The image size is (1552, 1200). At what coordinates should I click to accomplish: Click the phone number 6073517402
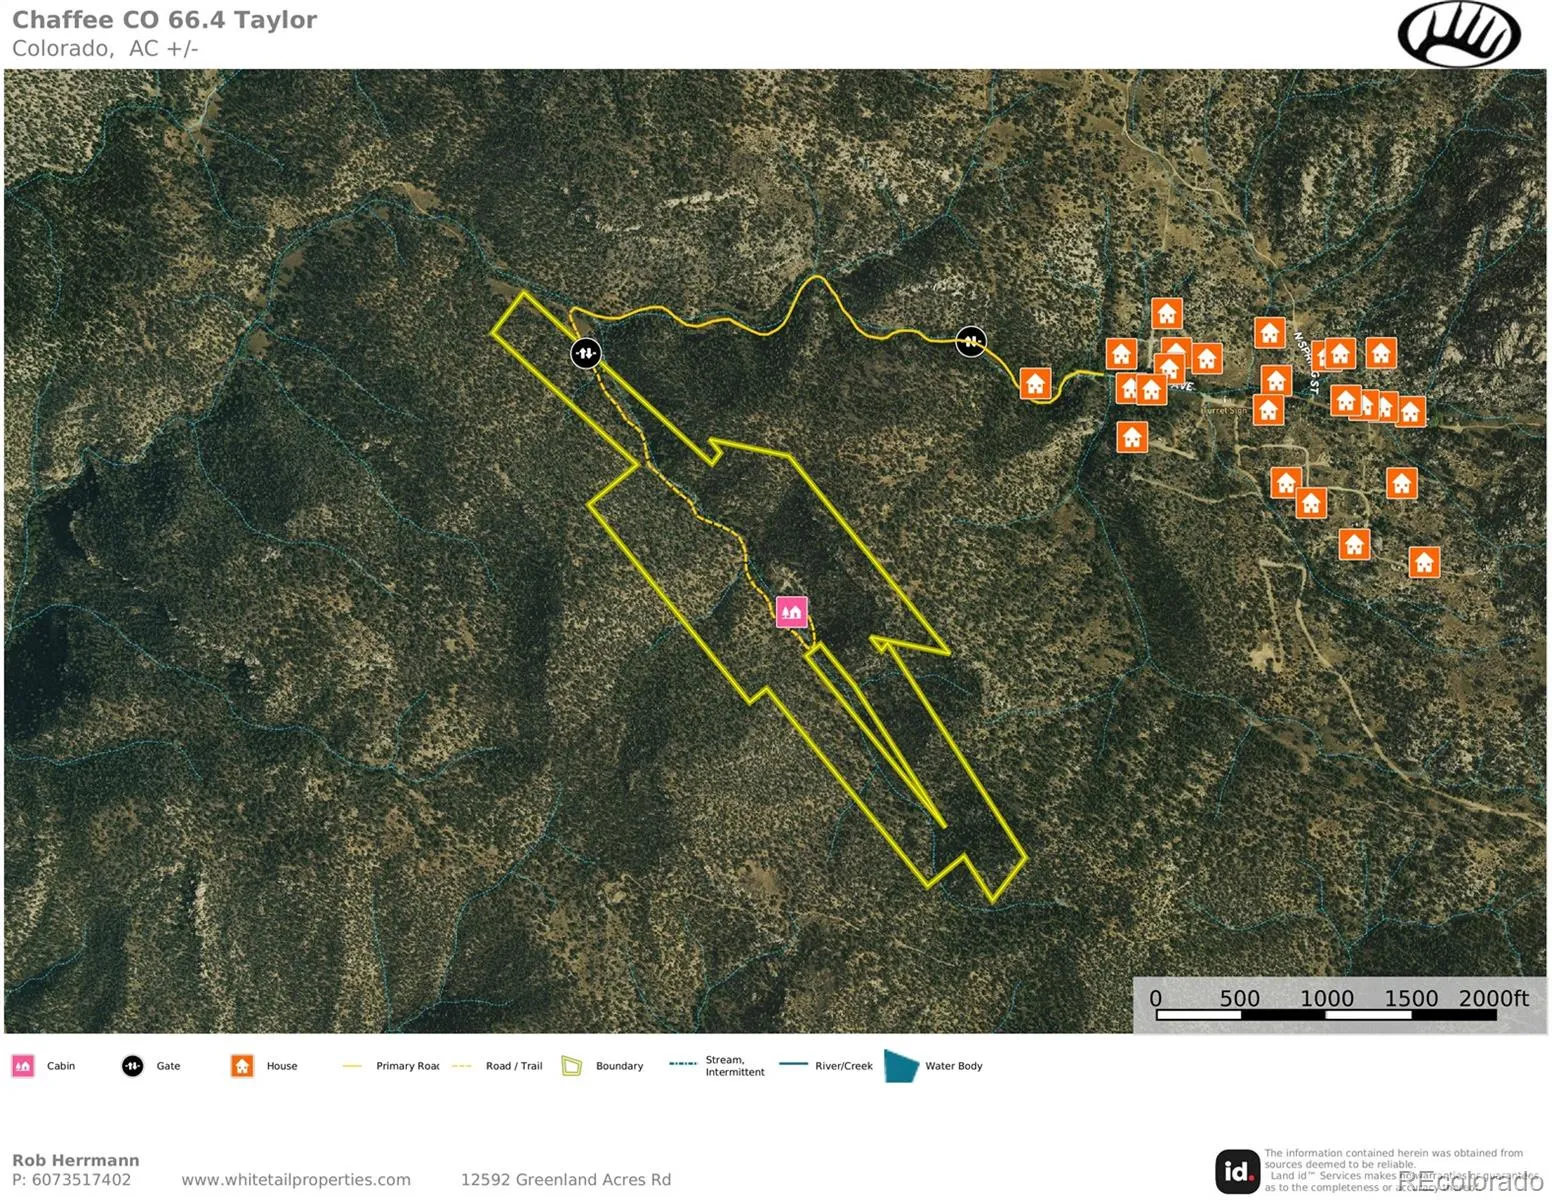coord(81,1180)
